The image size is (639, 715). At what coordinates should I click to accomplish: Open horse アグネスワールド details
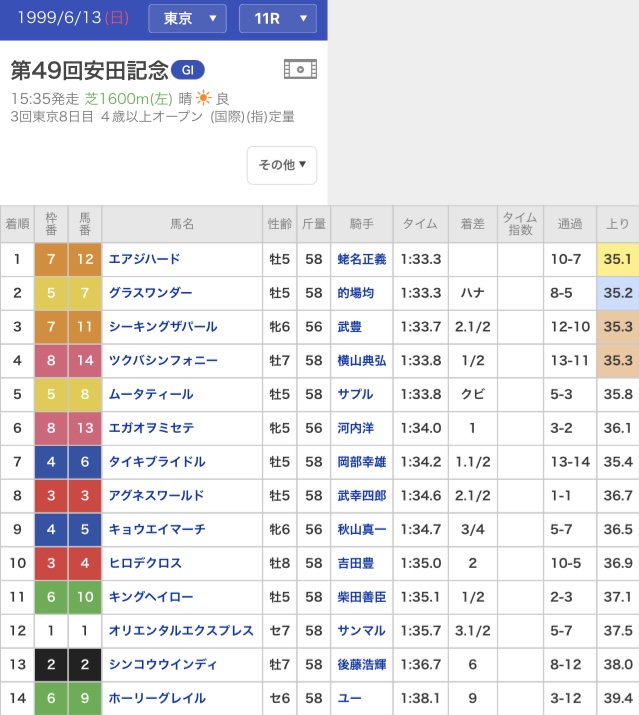click(x=156, y=495)
